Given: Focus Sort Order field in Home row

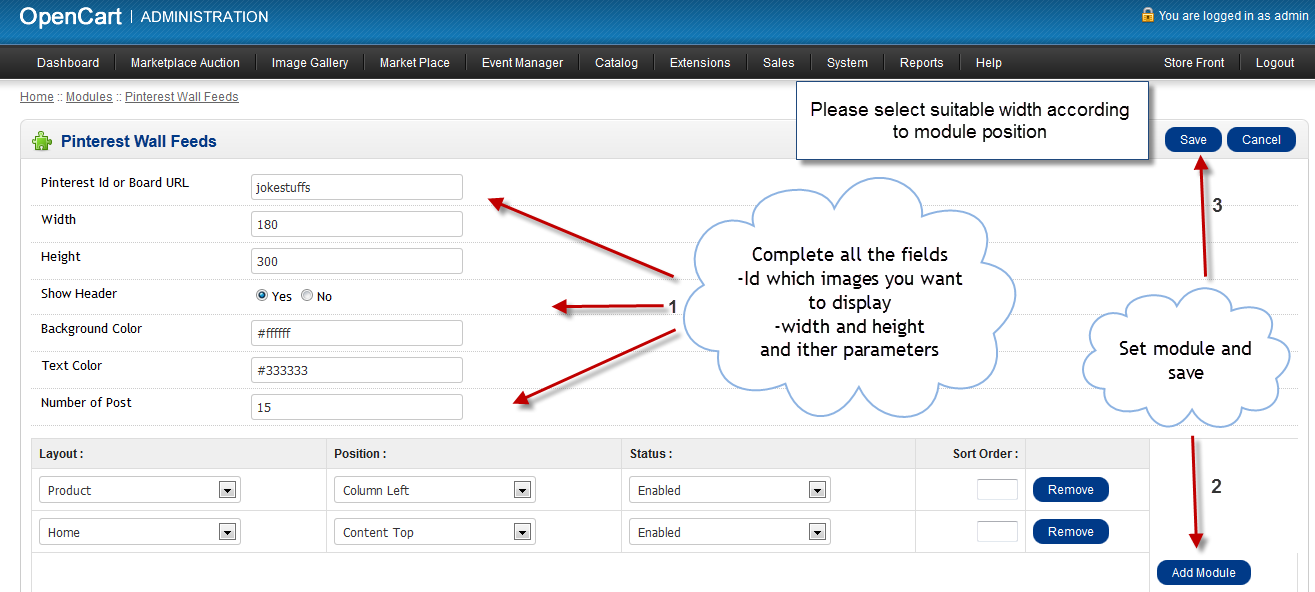Looking at the screenshot, I should tap(997, 532).
